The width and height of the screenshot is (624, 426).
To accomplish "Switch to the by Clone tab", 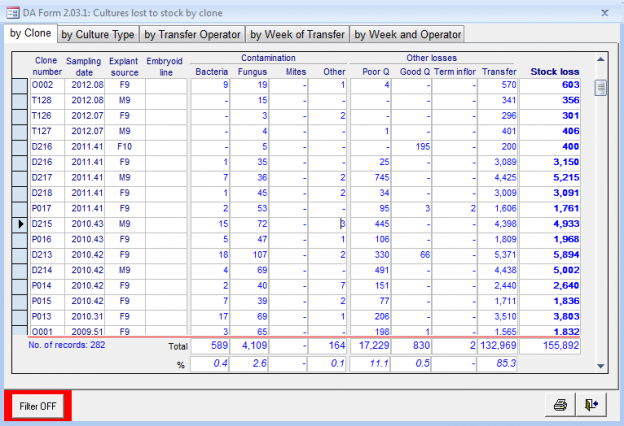I will tap(30, 33).
